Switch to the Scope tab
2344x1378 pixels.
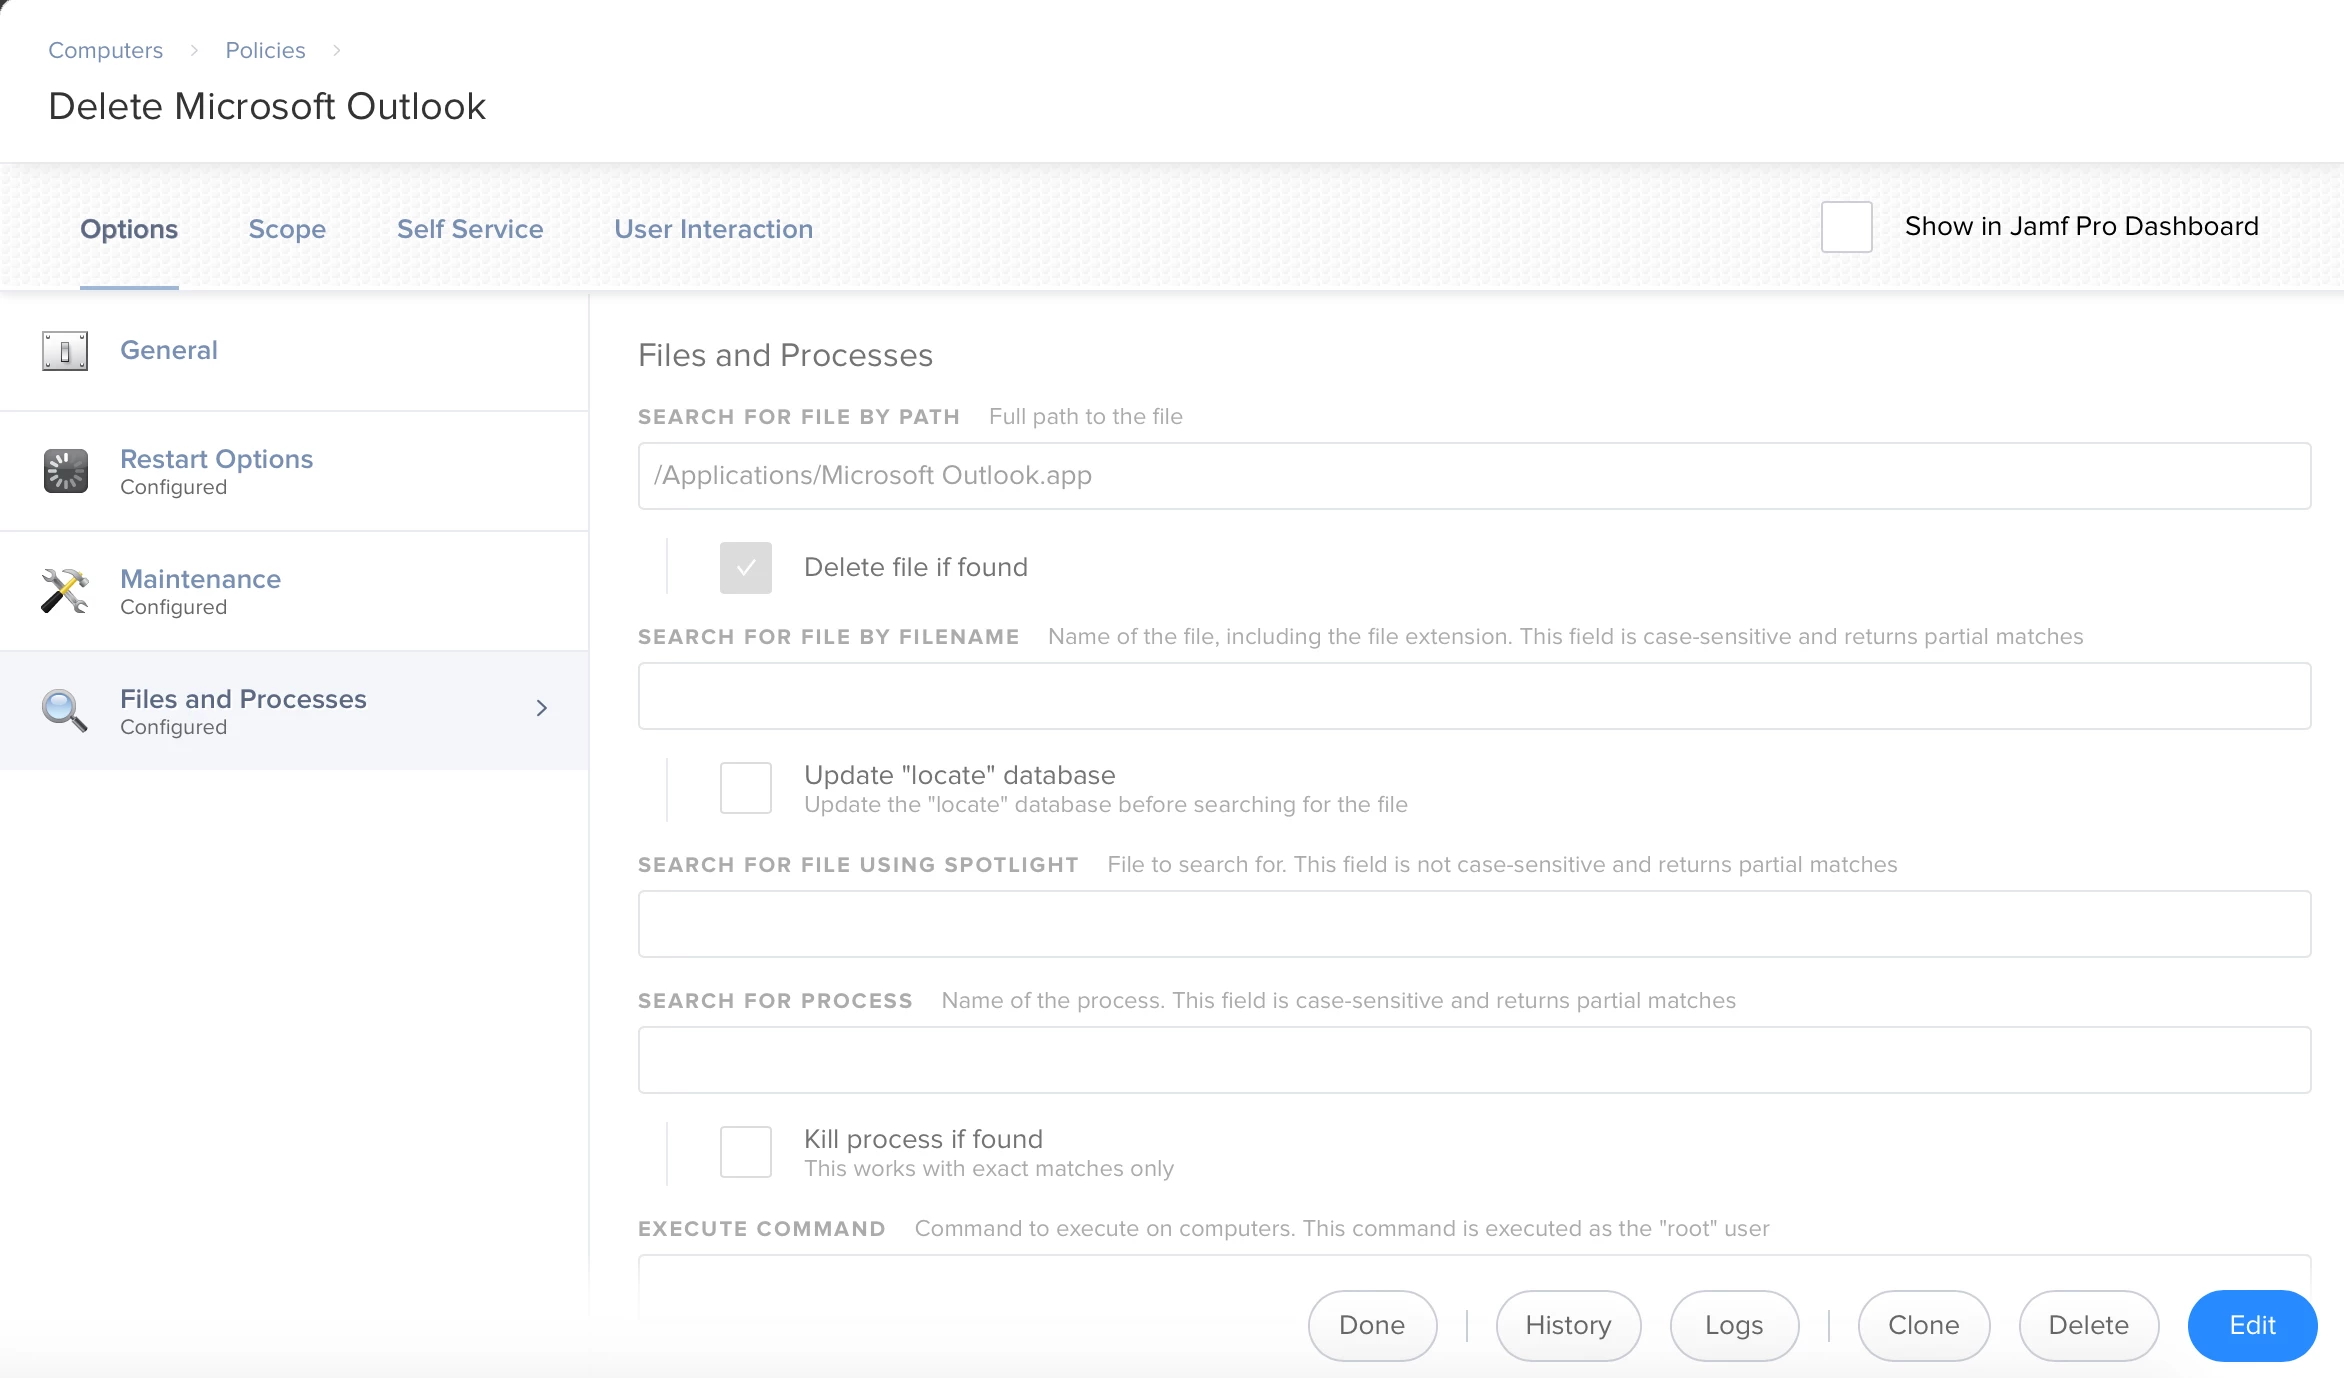coord(287,229)
